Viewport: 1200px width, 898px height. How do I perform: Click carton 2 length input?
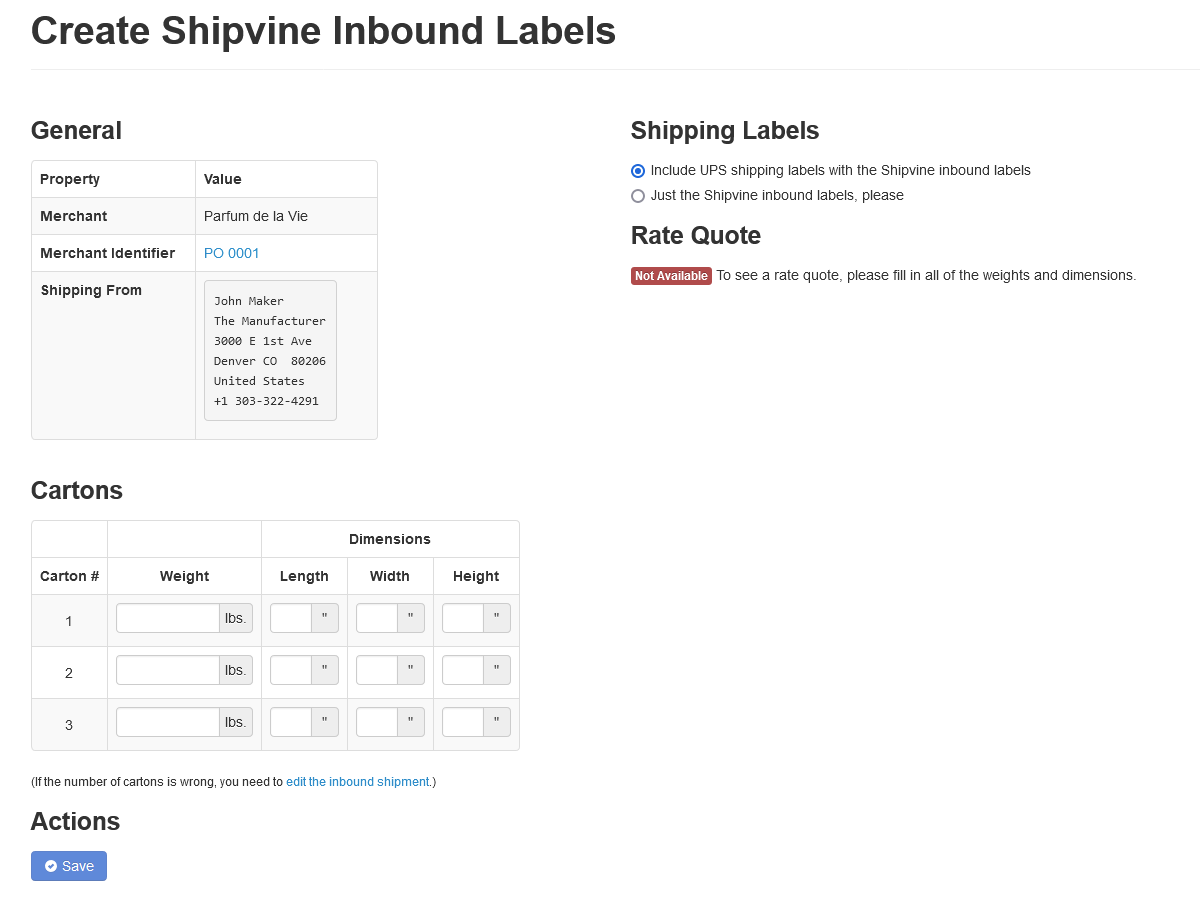coord(291,670)
